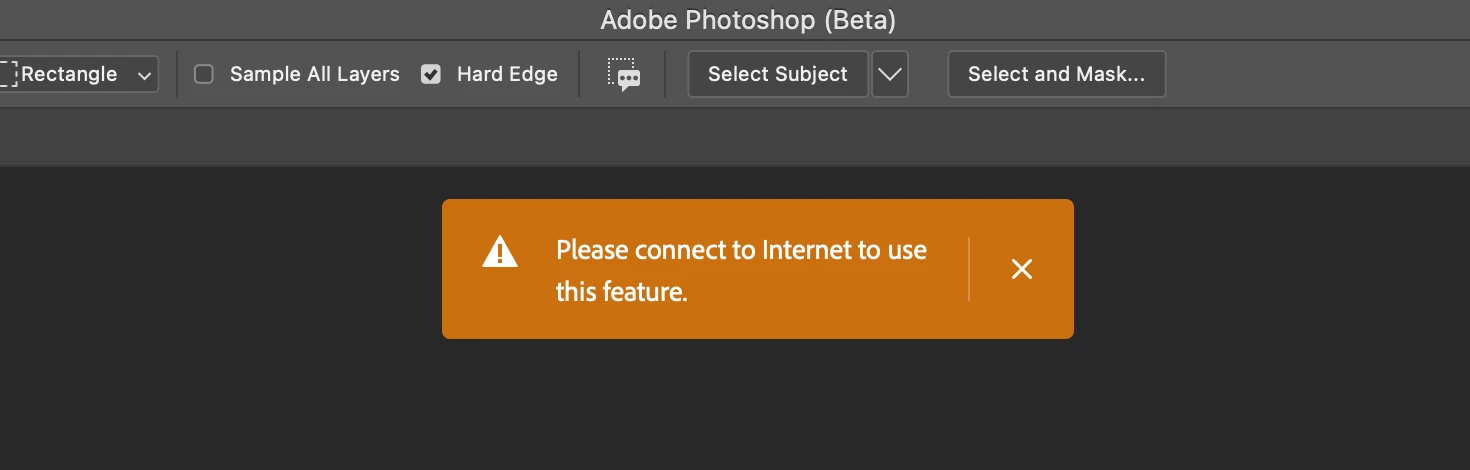This screenshot has height=470, width=1470.
Task: Open the Rectangle mode dropdown chevron
Action: tap(145, 75)
